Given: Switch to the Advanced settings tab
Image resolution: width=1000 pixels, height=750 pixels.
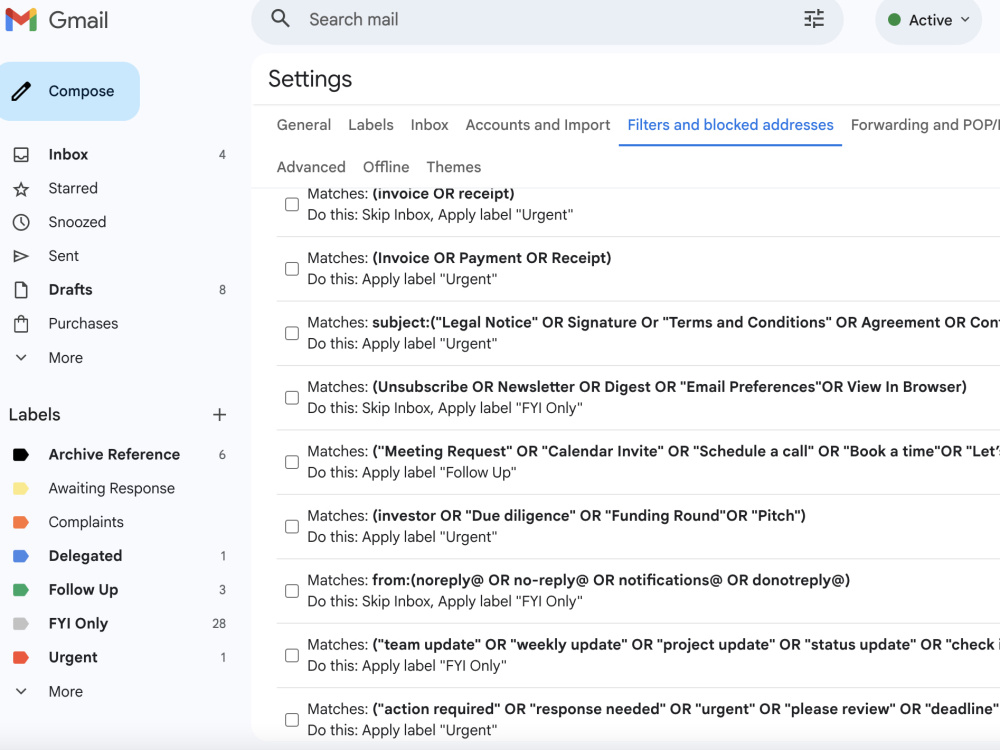Looking at the screenshot, I should 311,167.
